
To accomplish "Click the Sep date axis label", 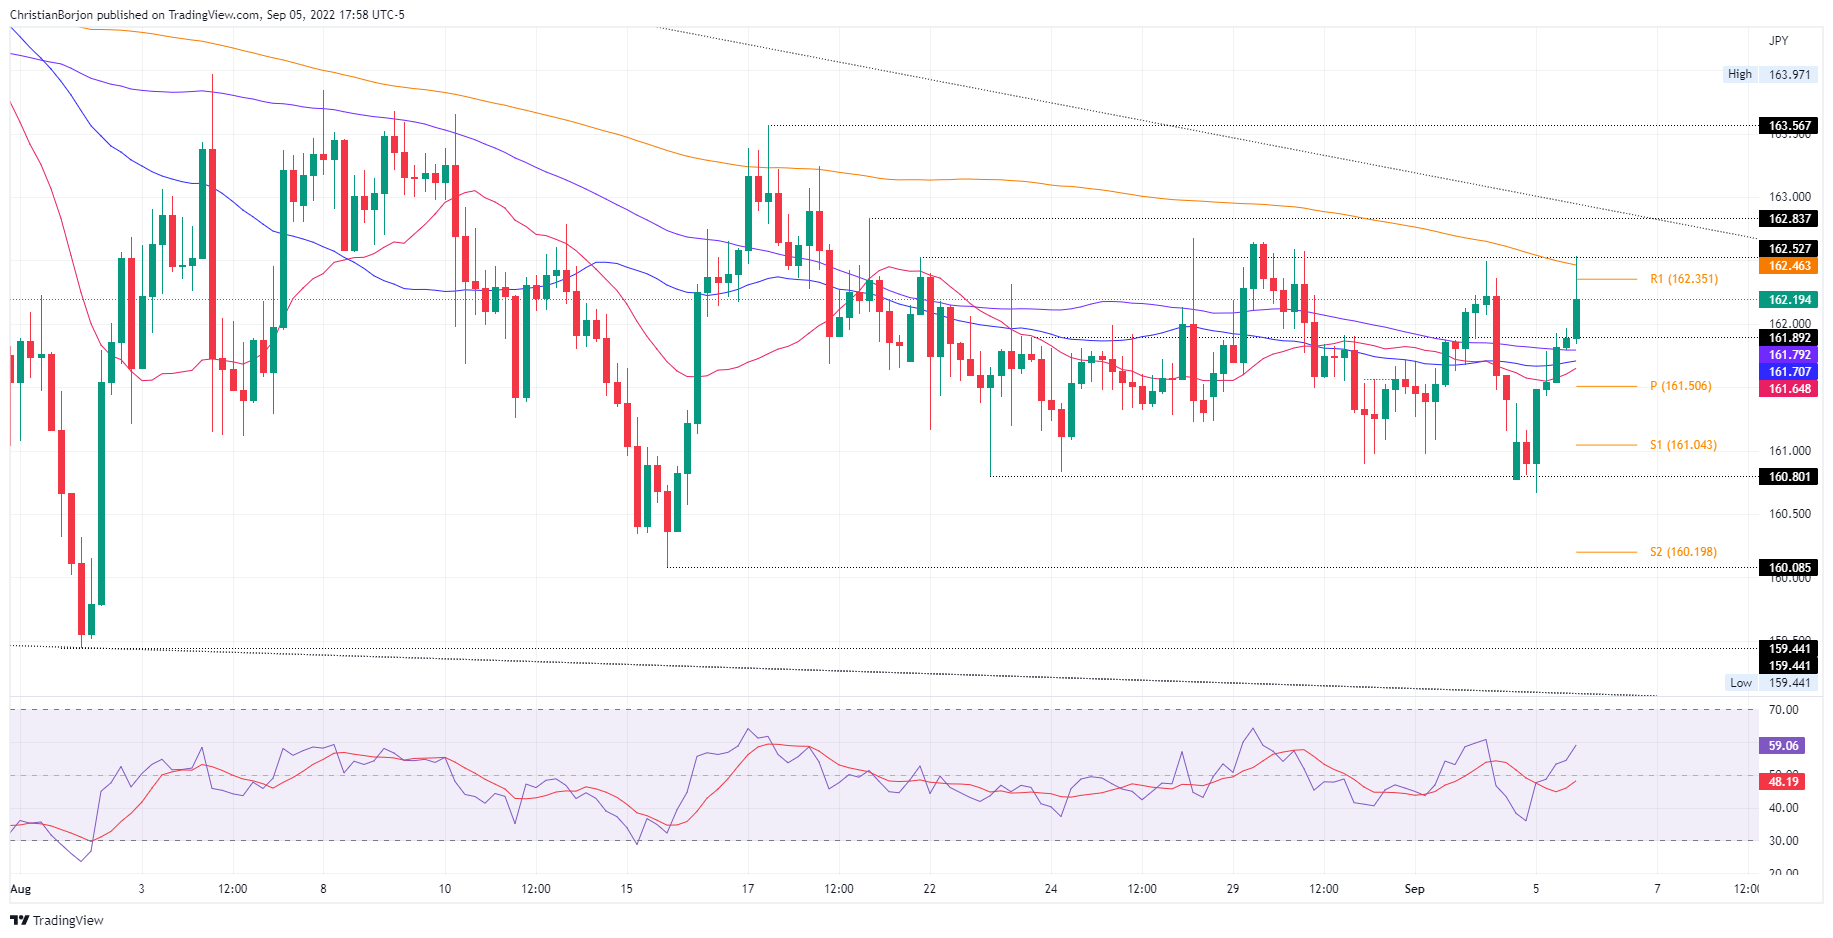I will point(1414,889).
